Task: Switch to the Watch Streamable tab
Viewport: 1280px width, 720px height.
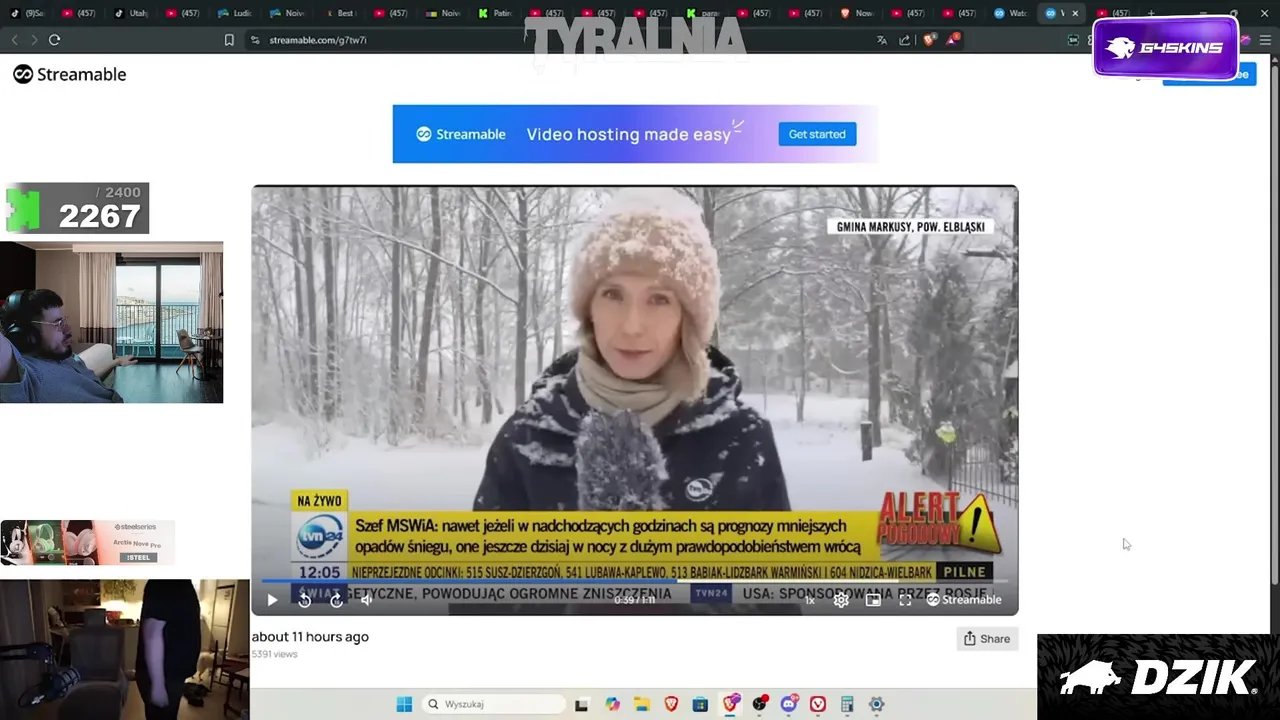Action: [1012, 13]
